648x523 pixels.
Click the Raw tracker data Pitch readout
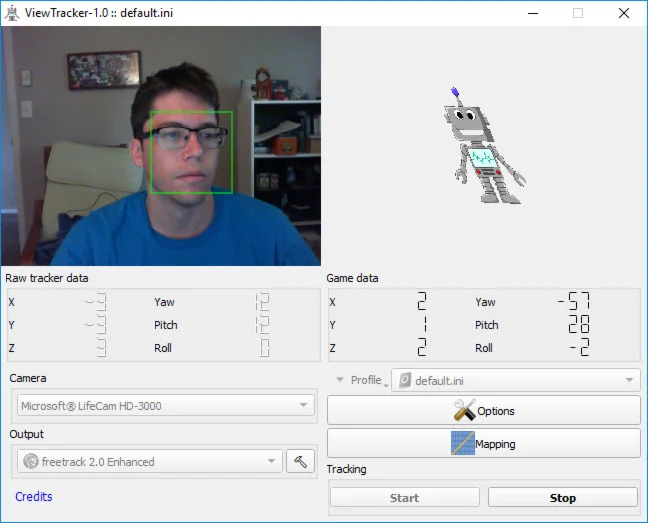click(262, 324)
